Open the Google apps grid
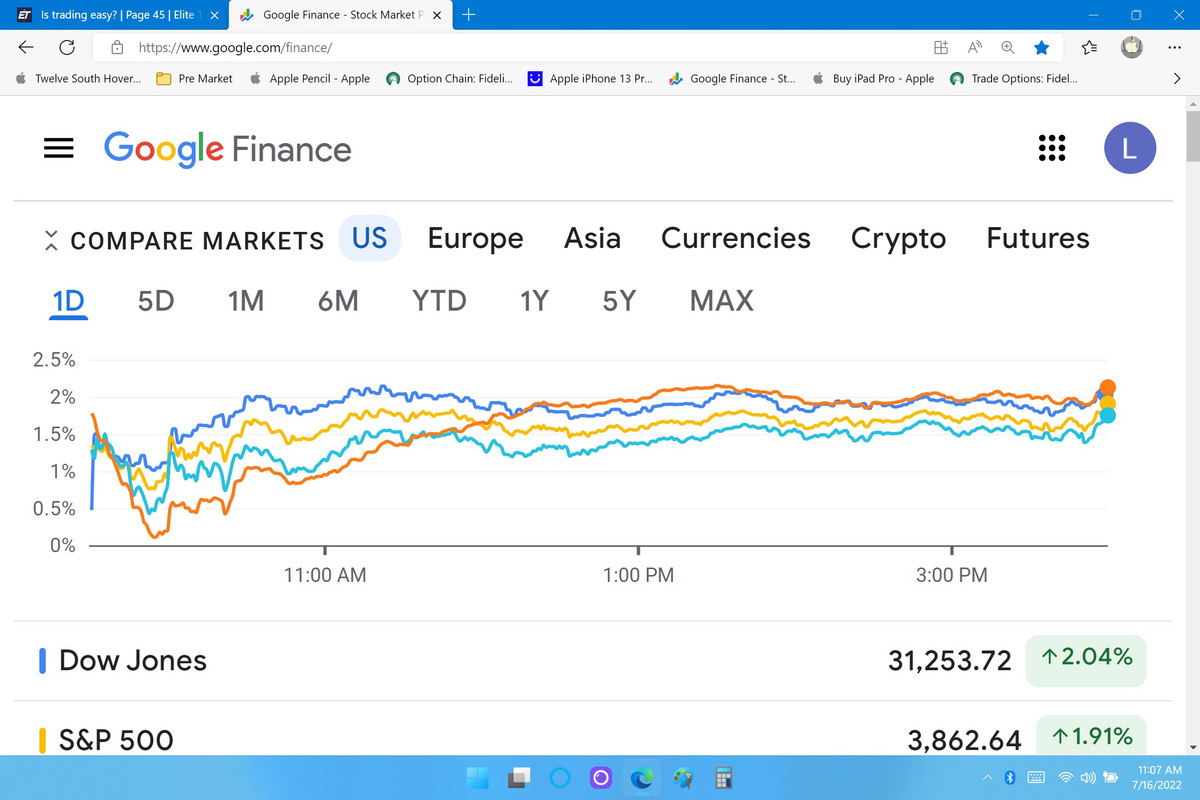Screen dimensions: 1200x800 1052,148
